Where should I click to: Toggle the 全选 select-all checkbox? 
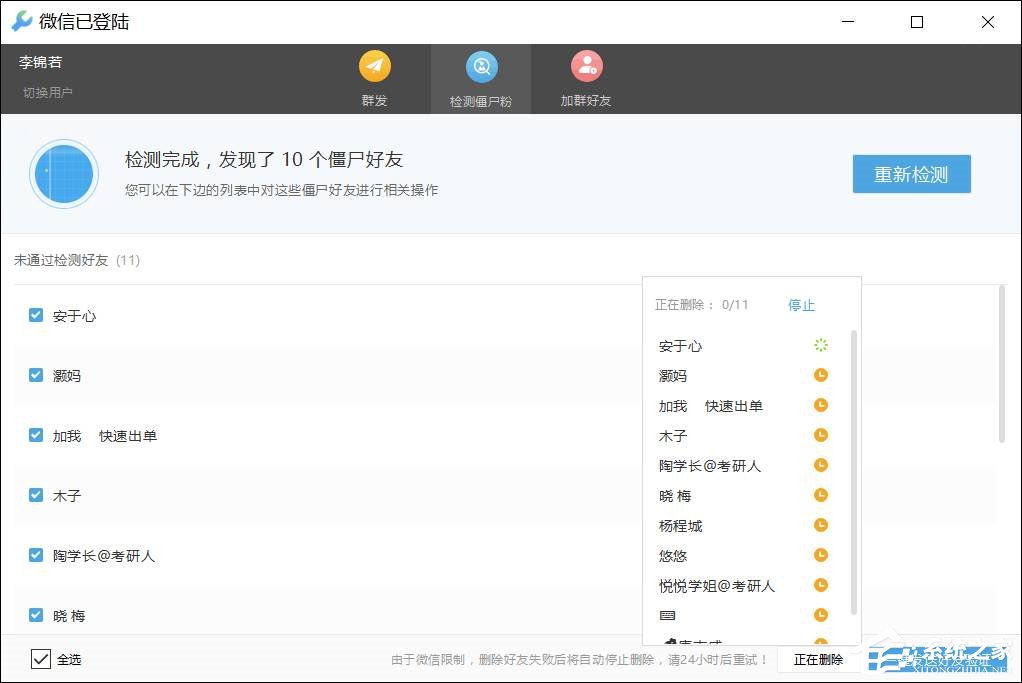point(41,658)
